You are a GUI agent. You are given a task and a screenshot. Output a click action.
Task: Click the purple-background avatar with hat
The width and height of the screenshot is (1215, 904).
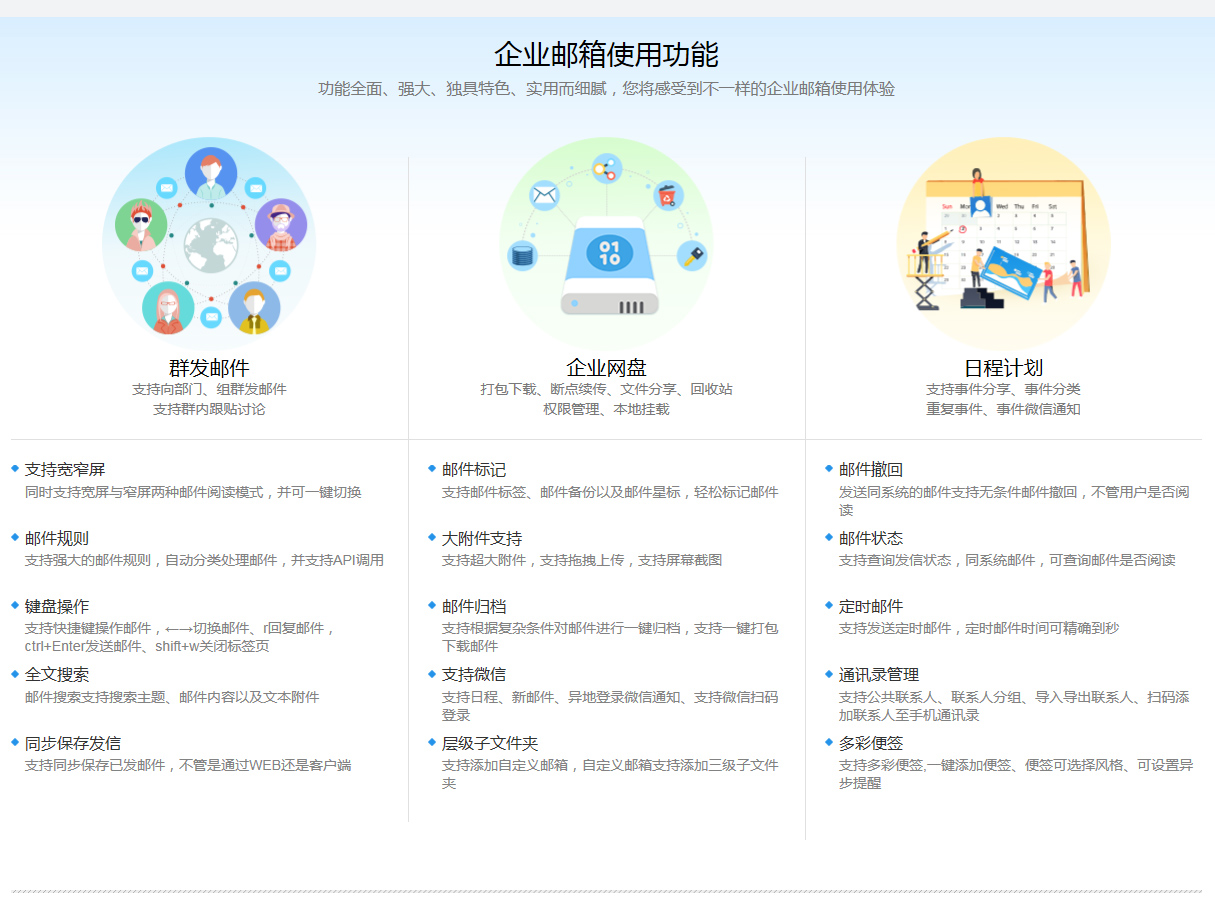coord(280,225)
